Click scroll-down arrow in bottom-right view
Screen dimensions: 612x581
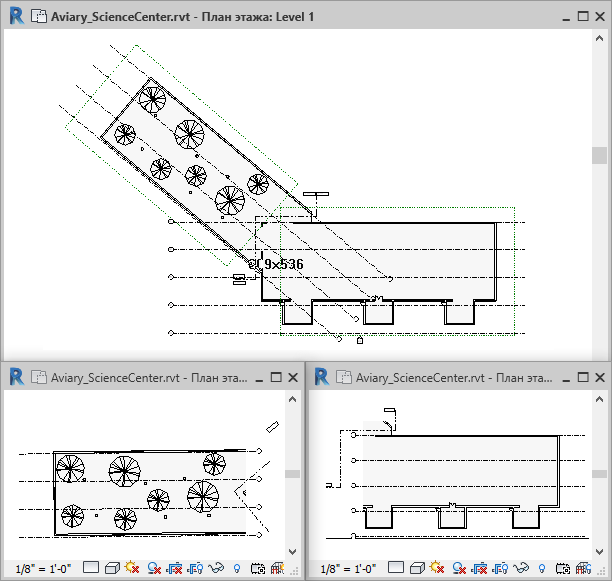pos(600,552)
